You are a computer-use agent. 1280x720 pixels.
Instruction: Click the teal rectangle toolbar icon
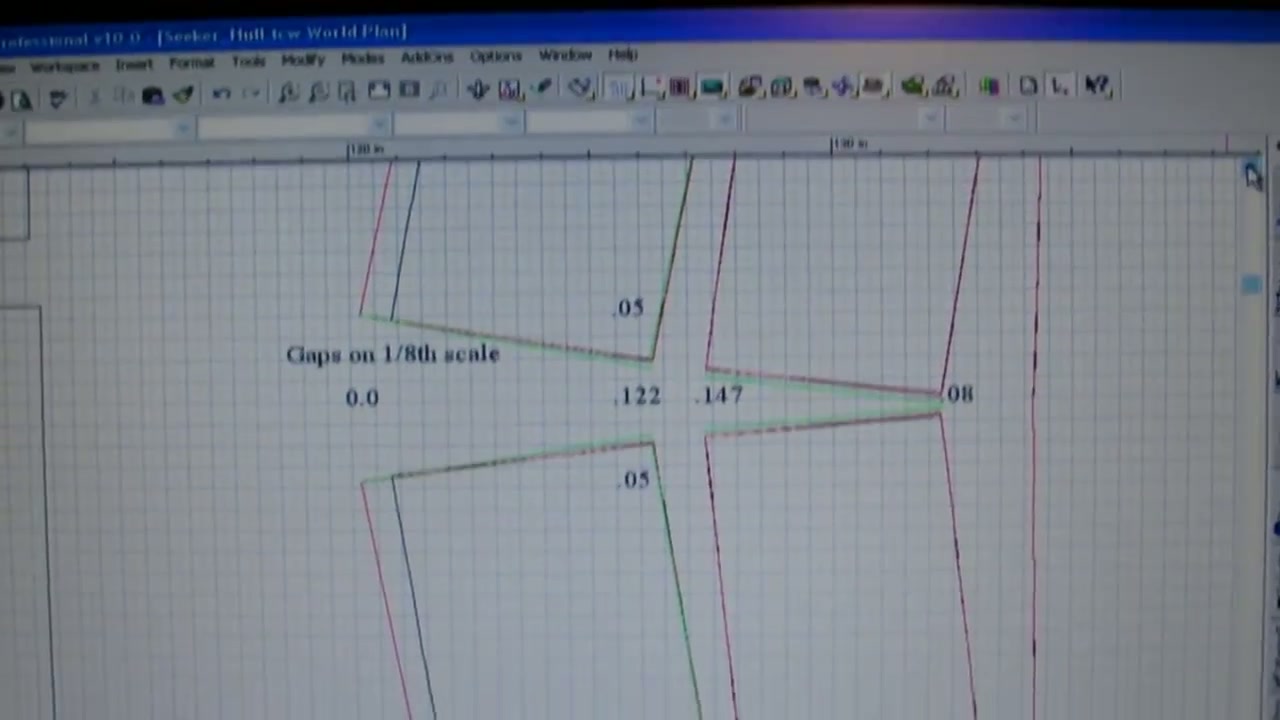pos(712,88)
